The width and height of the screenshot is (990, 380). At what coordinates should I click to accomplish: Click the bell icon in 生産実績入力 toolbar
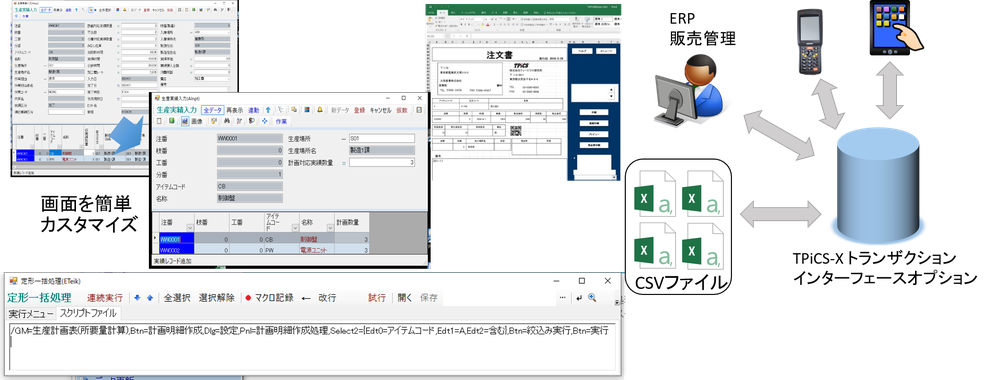pyautogui.click(x=320, y=110)
